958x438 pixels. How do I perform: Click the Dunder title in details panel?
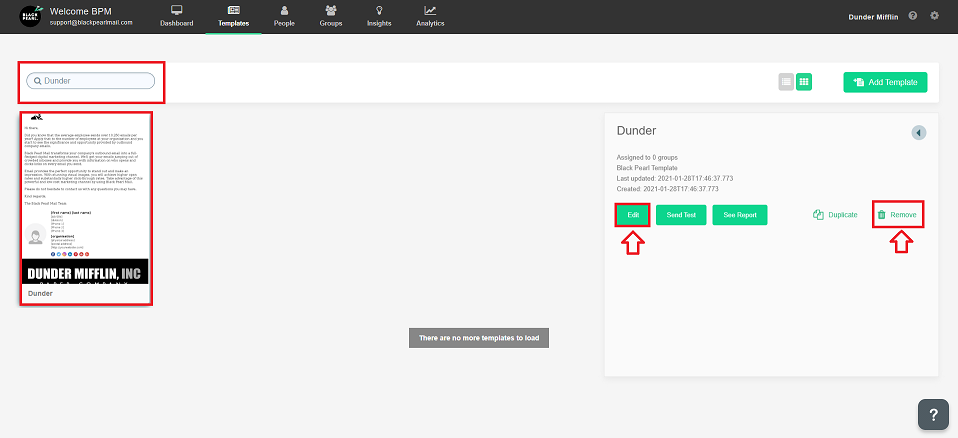636,131
